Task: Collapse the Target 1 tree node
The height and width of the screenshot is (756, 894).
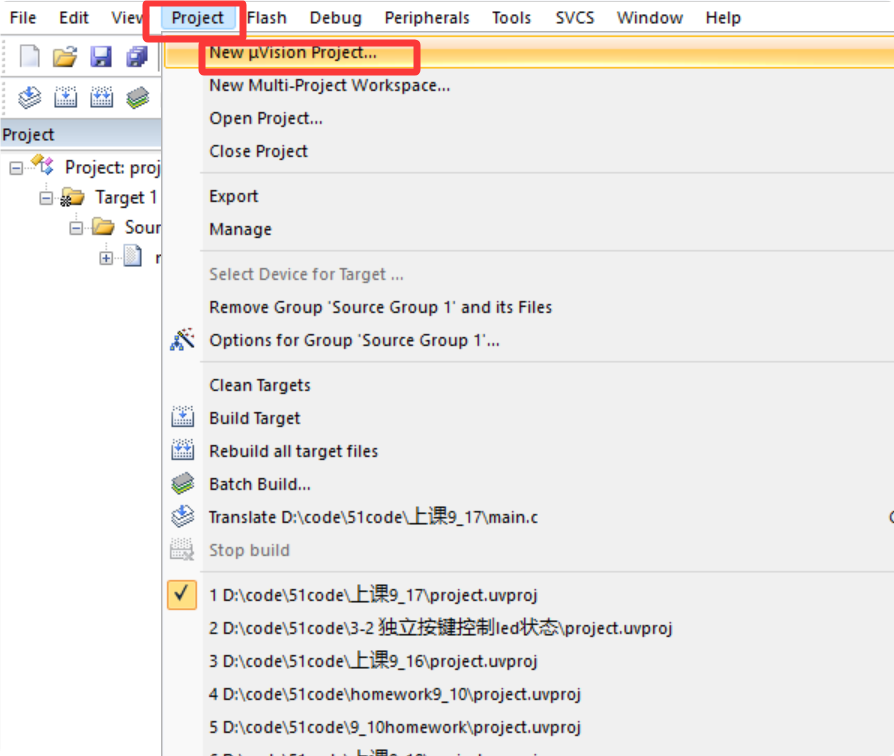Action: pyautogui.click(x=46, y=198)
